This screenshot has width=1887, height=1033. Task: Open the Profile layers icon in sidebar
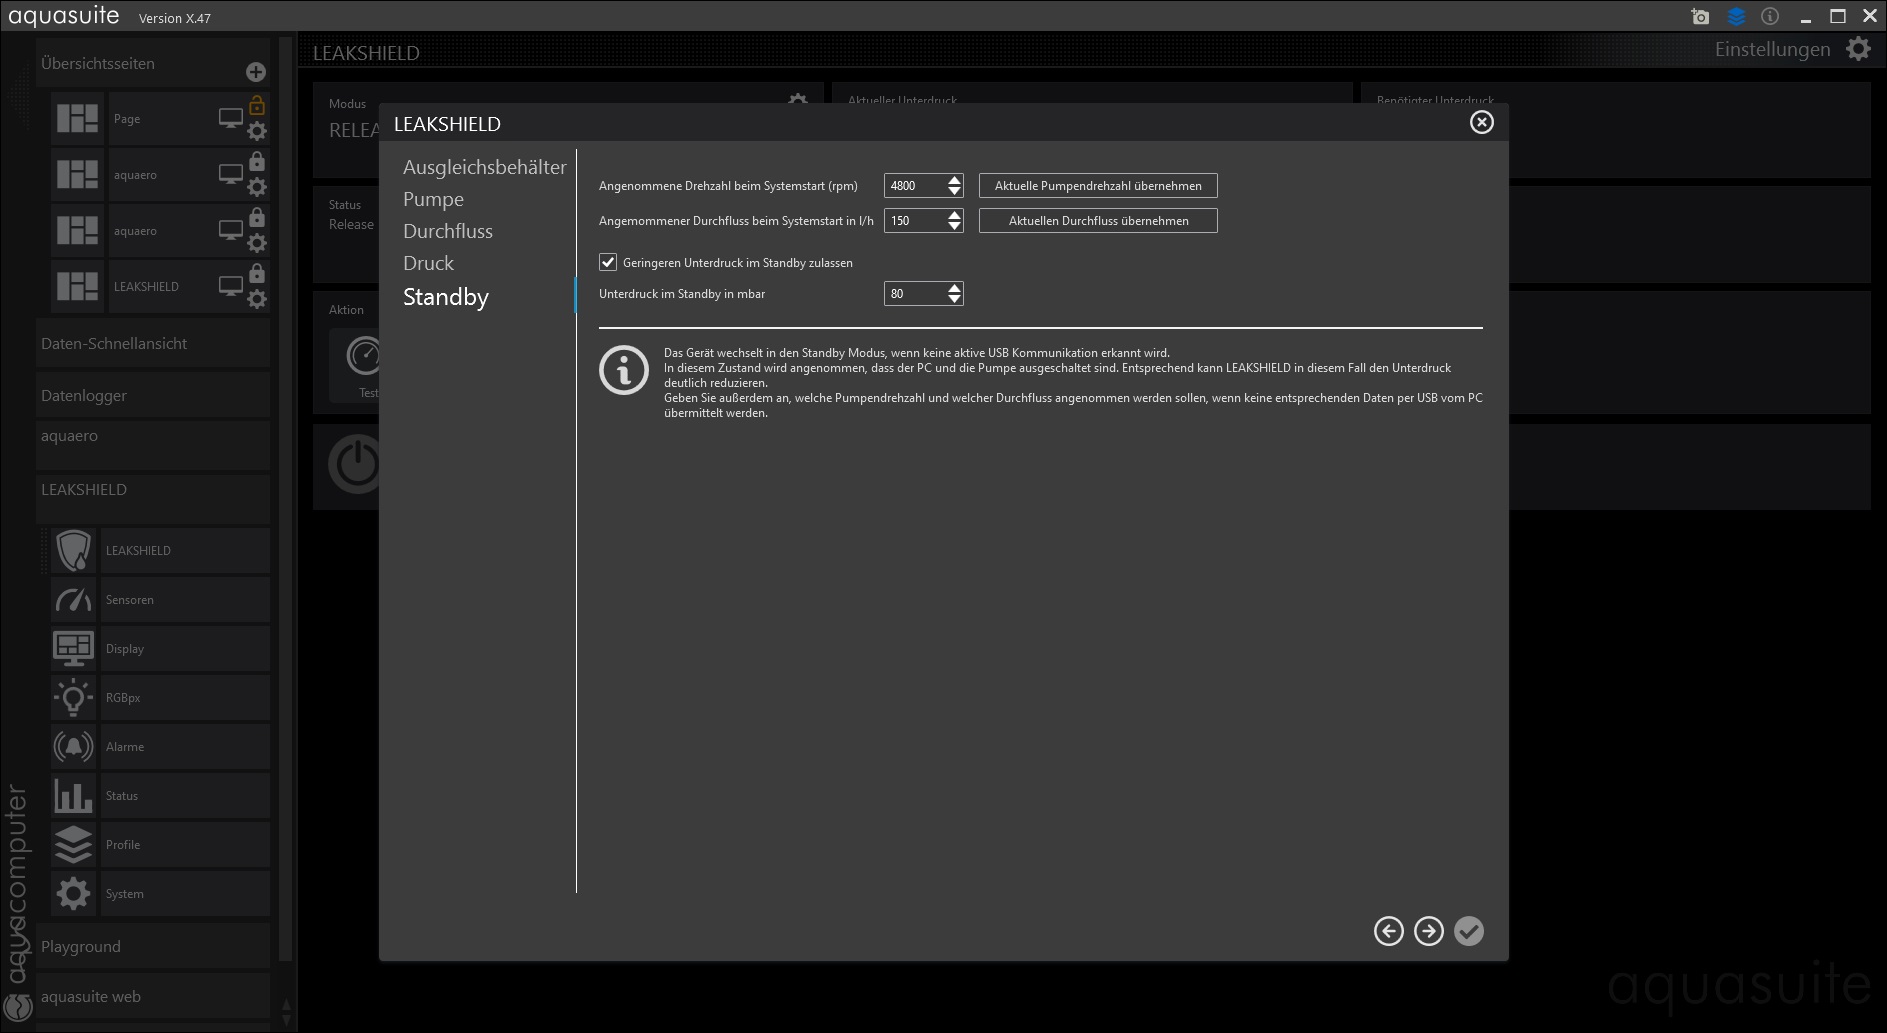[x=74, y=844]
